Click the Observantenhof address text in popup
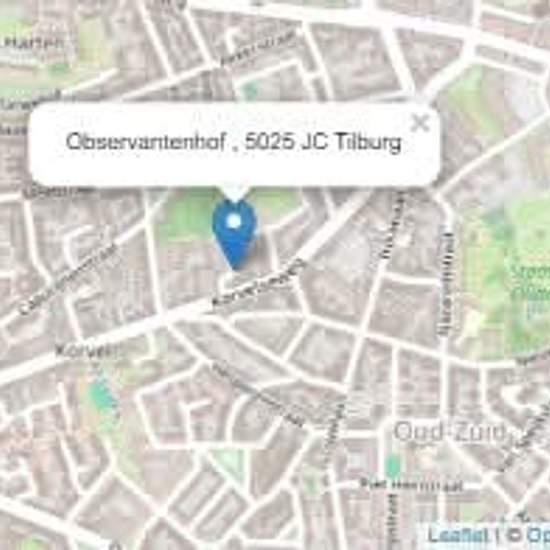This screenshot has width=550, height=550. [x=234, y=142]
